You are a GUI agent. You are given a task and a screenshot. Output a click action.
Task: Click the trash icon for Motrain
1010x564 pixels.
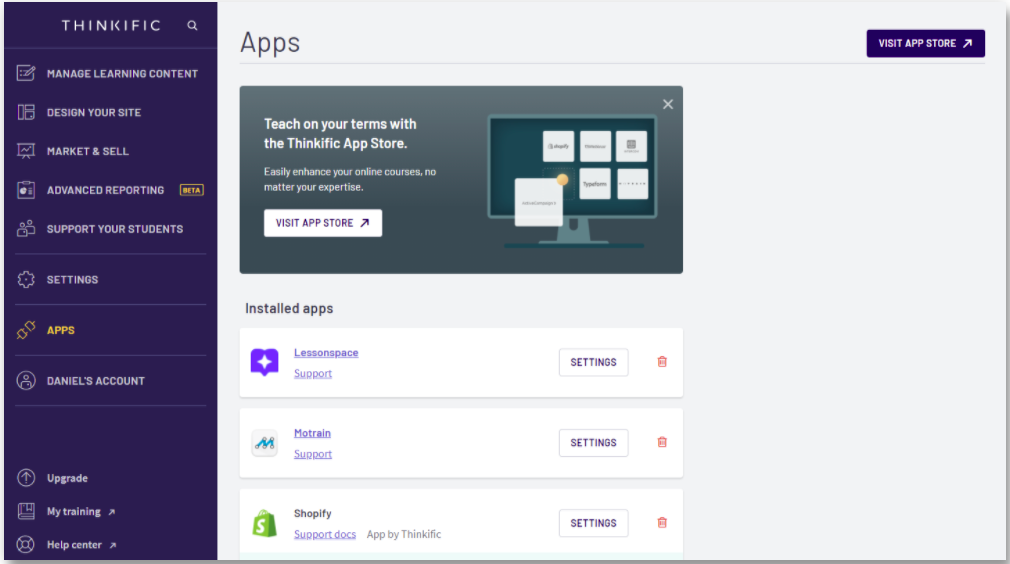click(x=662, y=442)
